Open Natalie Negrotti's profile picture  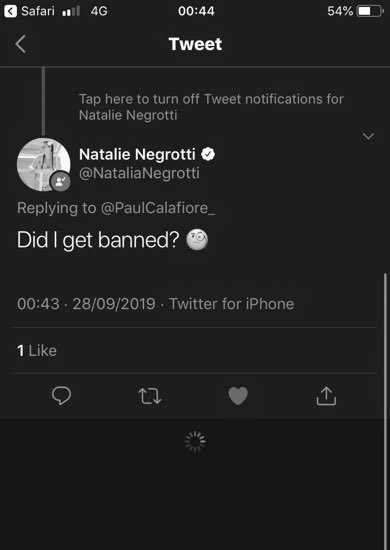(43, 164)
